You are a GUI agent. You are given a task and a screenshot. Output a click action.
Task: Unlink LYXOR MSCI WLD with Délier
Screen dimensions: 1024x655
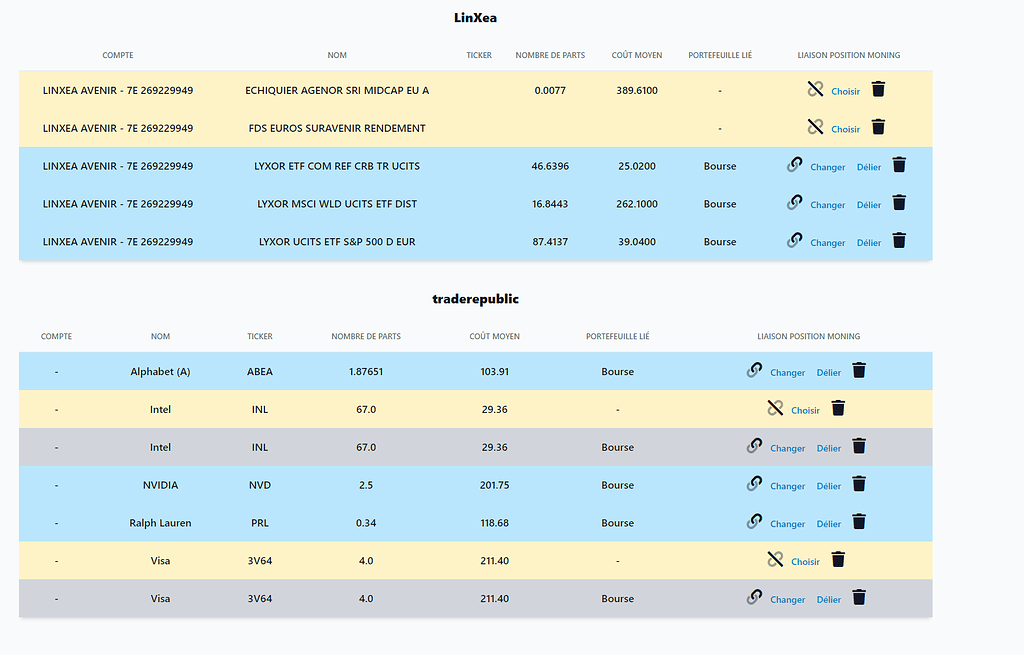click(869, 205)
